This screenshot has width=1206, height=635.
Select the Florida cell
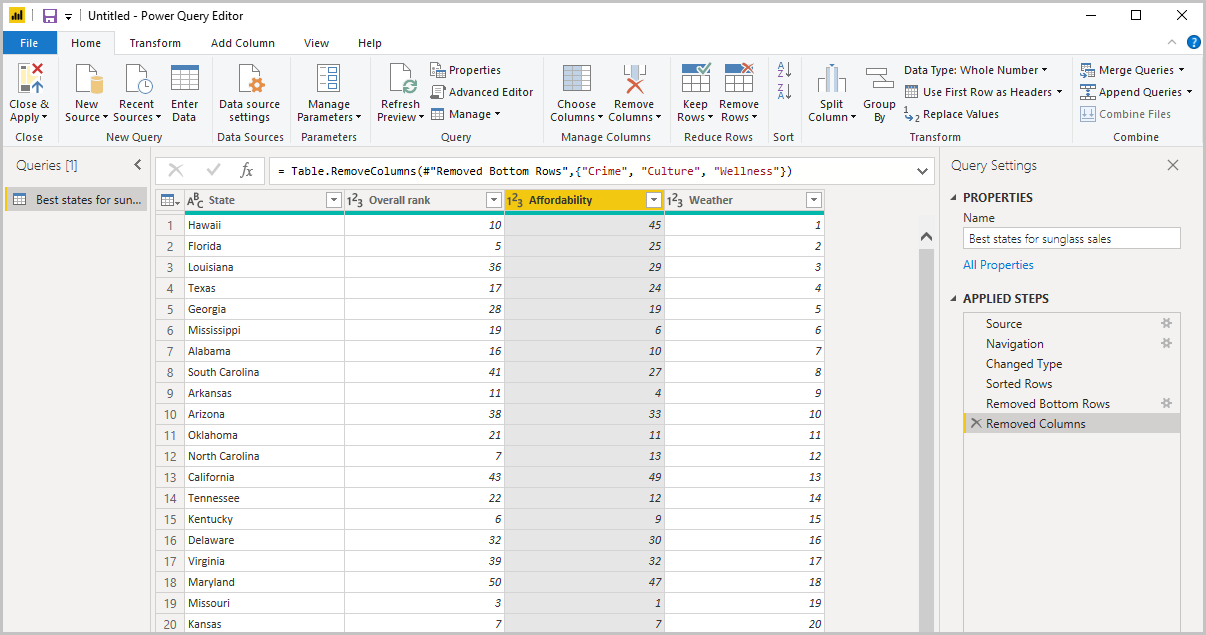[x=264, y=246]
